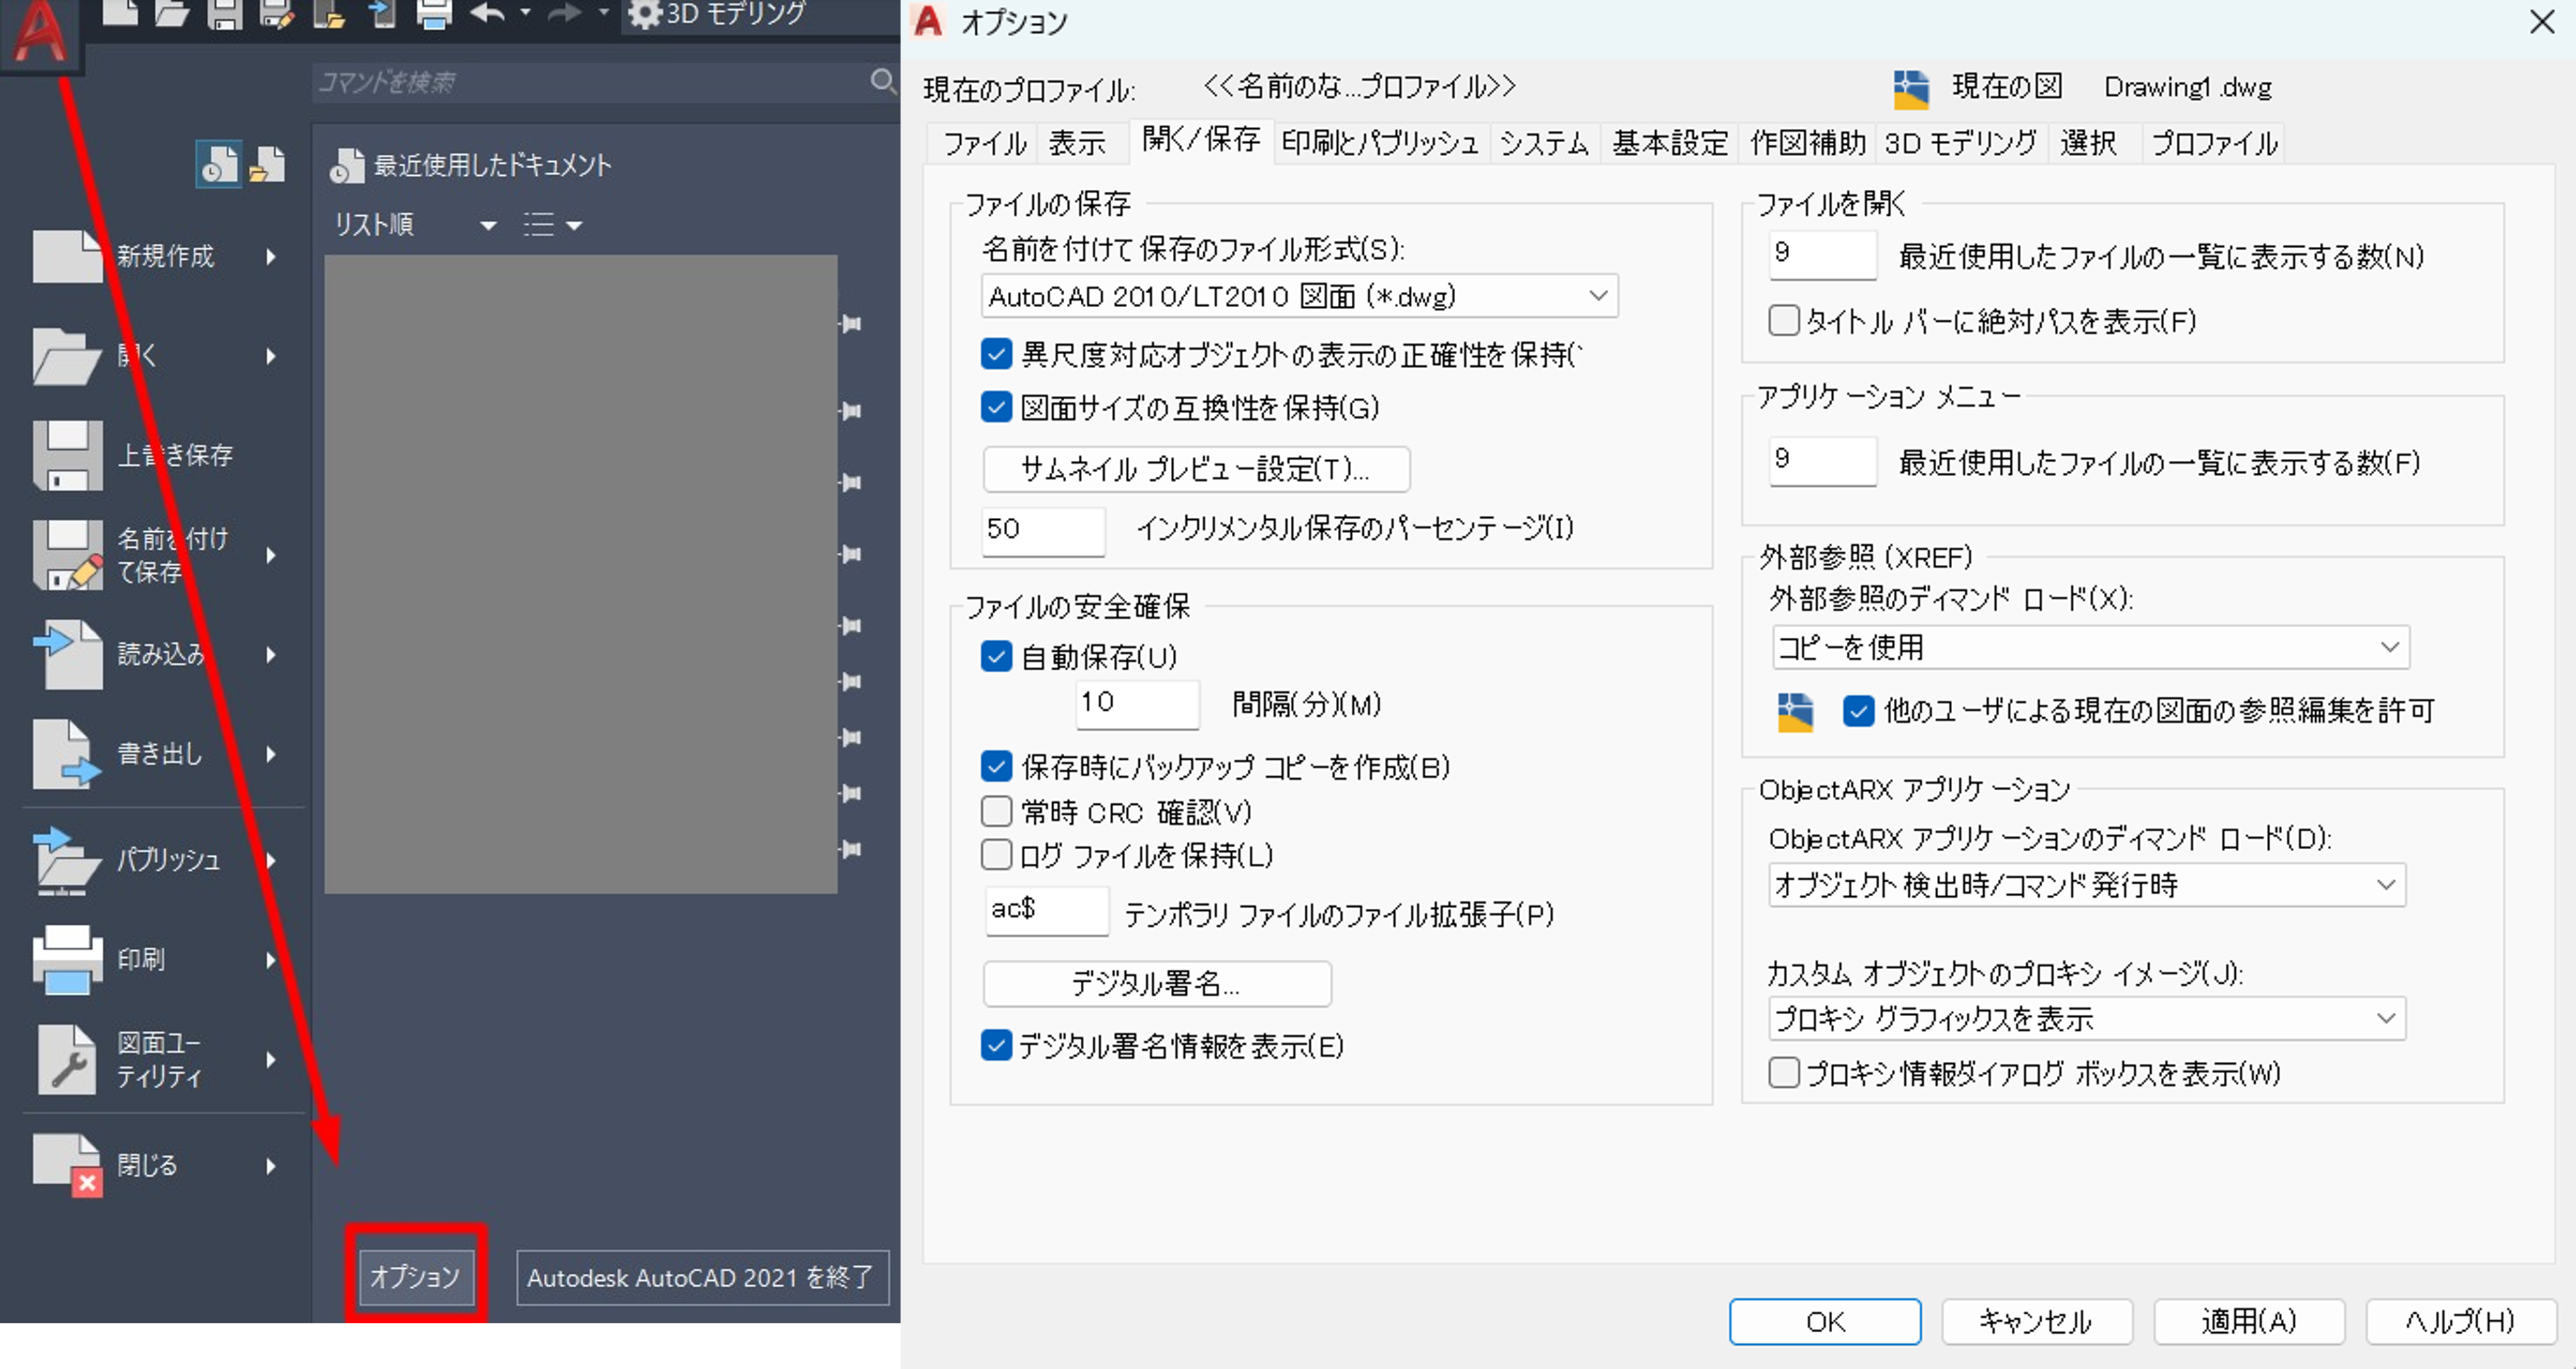This screenshot has height=1369, width=2576.
Task: Click the Save (上書き保存) floppy icon
Action: click(x=66, y=455)
